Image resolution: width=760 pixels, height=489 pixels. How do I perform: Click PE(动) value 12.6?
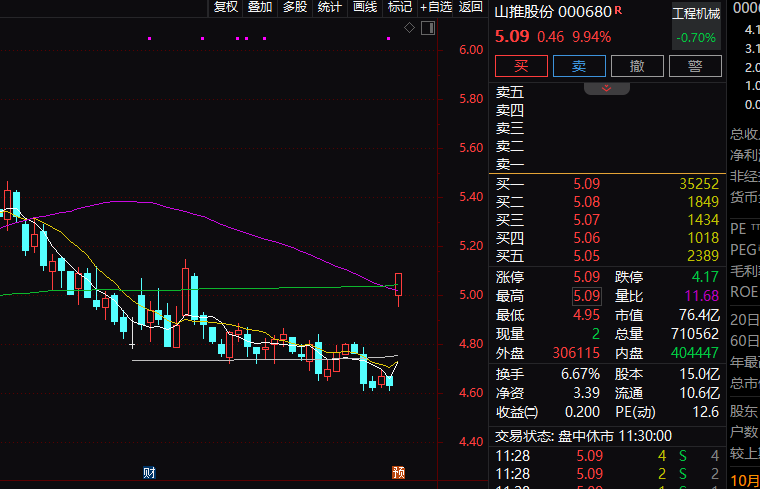pyautogui.click(x=706, y=412)
